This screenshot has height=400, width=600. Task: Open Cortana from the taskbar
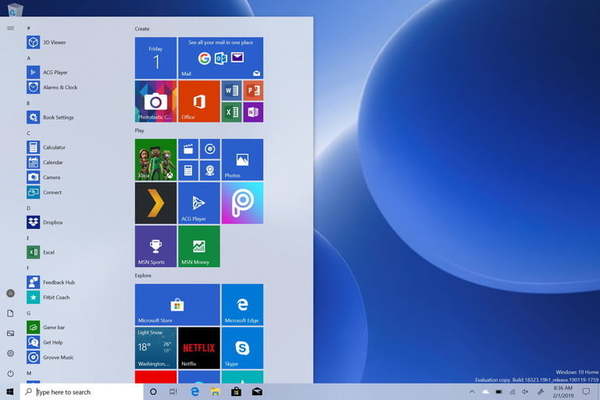pos(153,392)
